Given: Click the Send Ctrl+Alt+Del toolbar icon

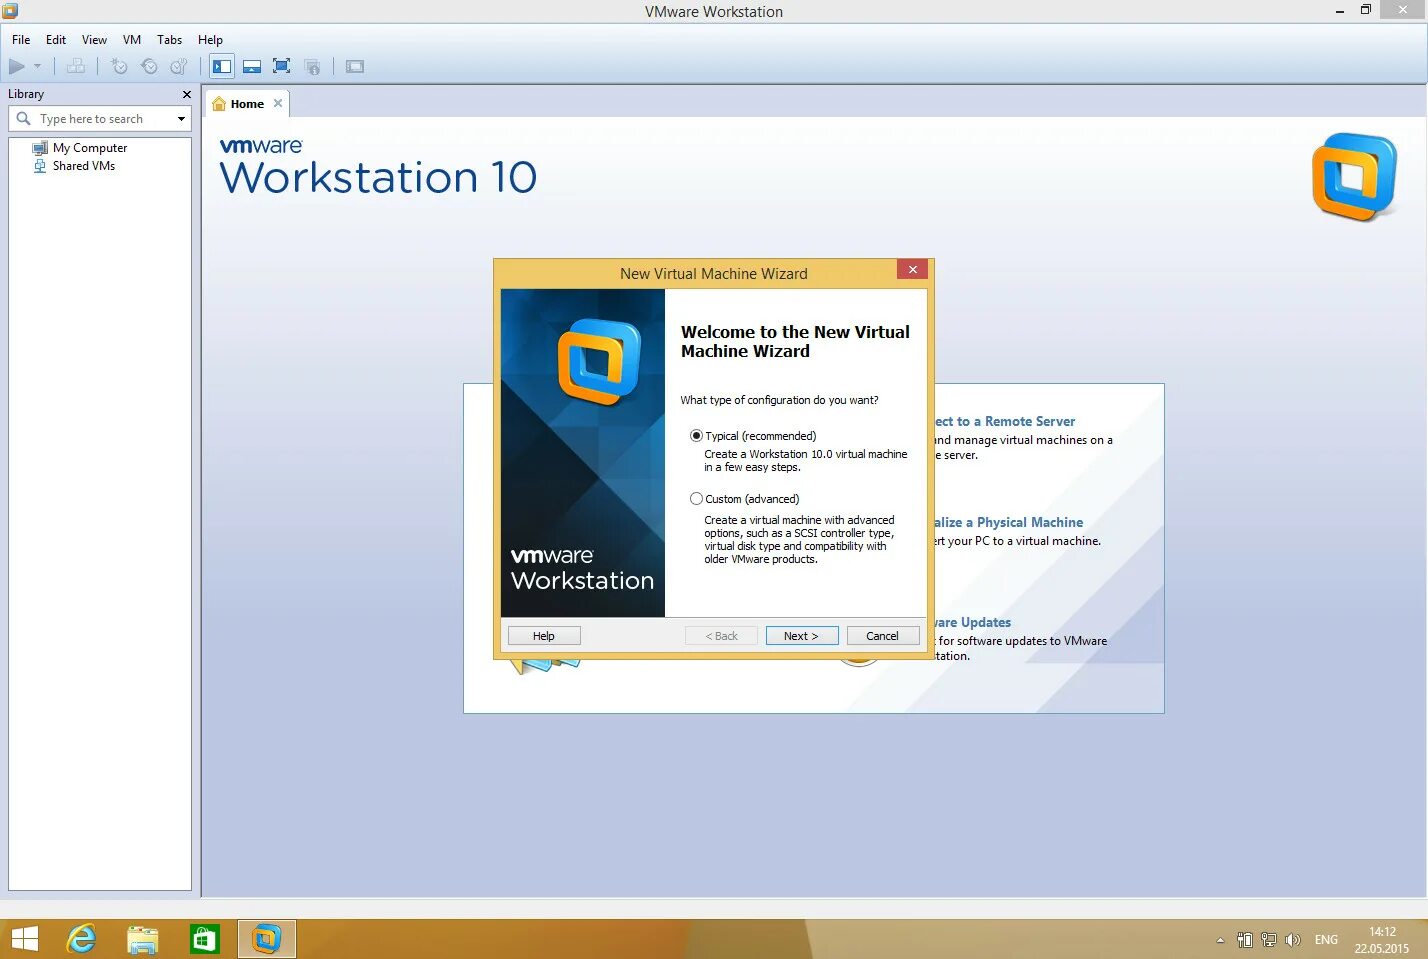Looking at the screenshot, I should (x=76, y=67).
